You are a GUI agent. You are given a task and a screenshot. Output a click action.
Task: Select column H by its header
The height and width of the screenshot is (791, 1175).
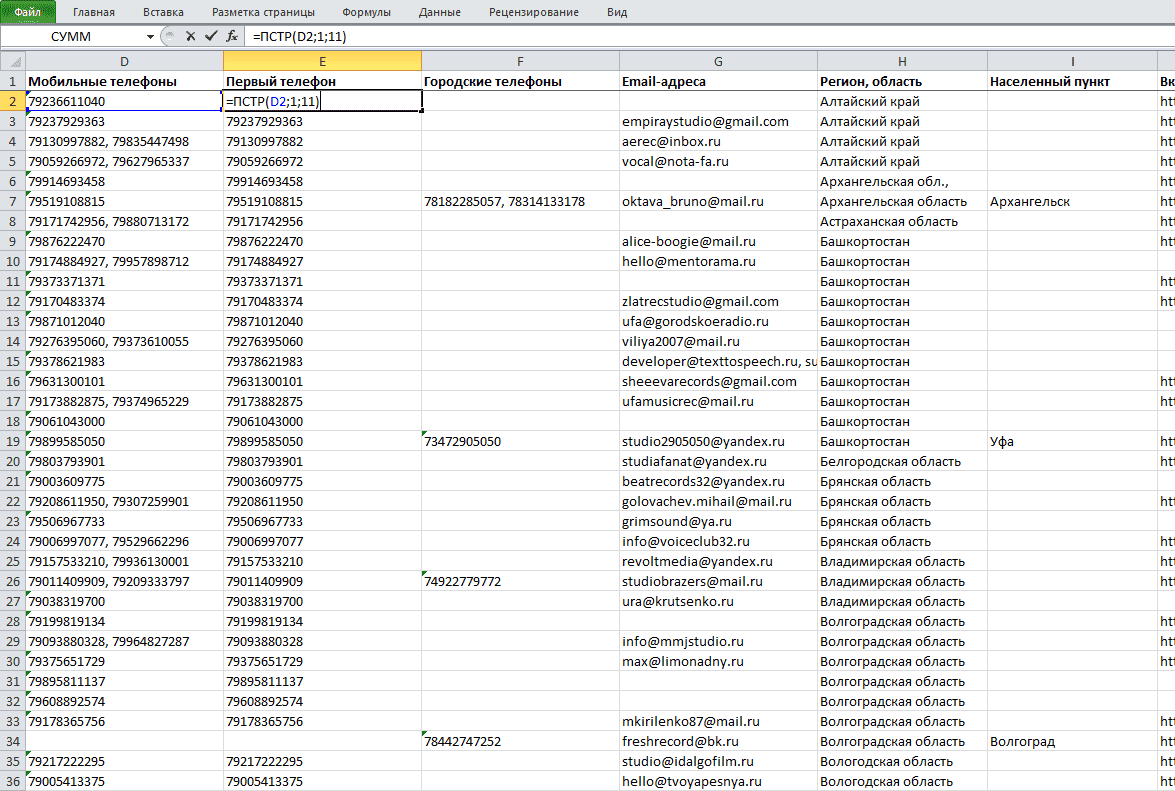click(902, 61)
